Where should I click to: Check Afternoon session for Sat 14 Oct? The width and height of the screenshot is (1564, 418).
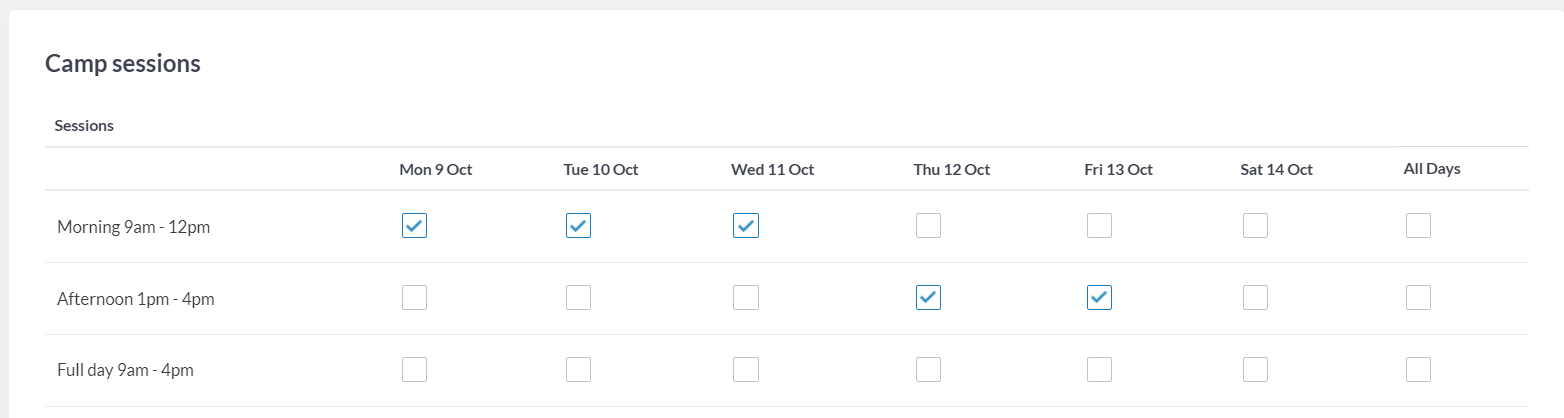click(1255, 298)
